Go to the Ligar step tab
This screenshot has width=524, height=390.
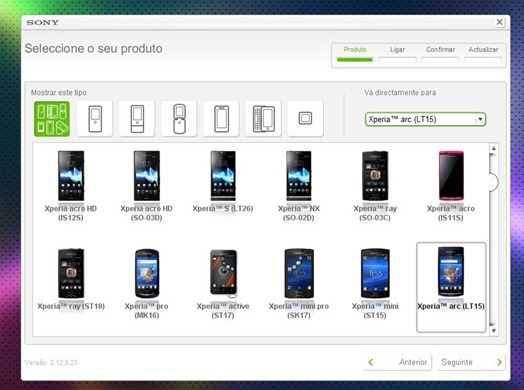[x=397, y=54]
